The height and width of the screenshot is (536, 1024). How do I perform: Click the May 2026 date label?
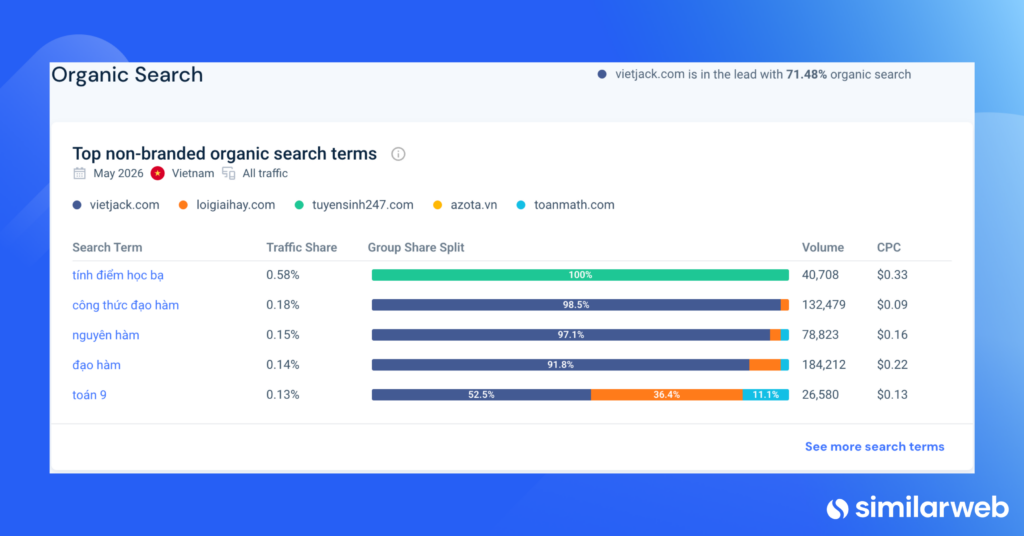[x=118, y=174]
